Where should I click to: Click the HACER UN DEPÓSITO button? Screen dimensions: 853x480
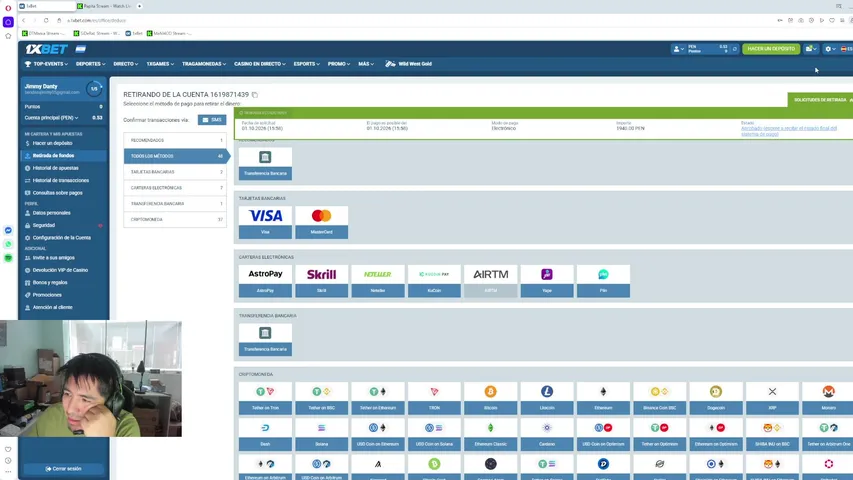pyautogui.click(x=771, y=49)
